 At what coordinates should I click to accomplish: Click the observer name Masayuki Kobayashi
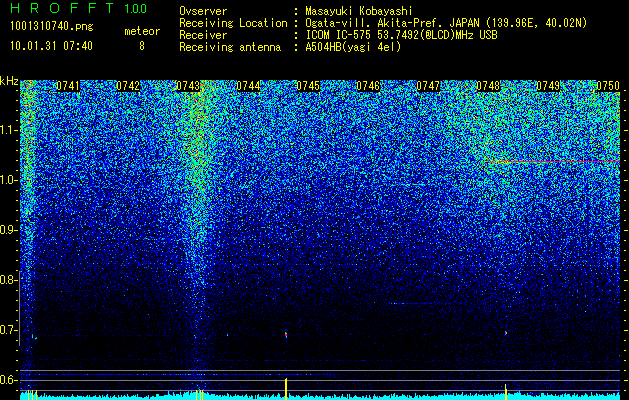[x=359, y=11]
